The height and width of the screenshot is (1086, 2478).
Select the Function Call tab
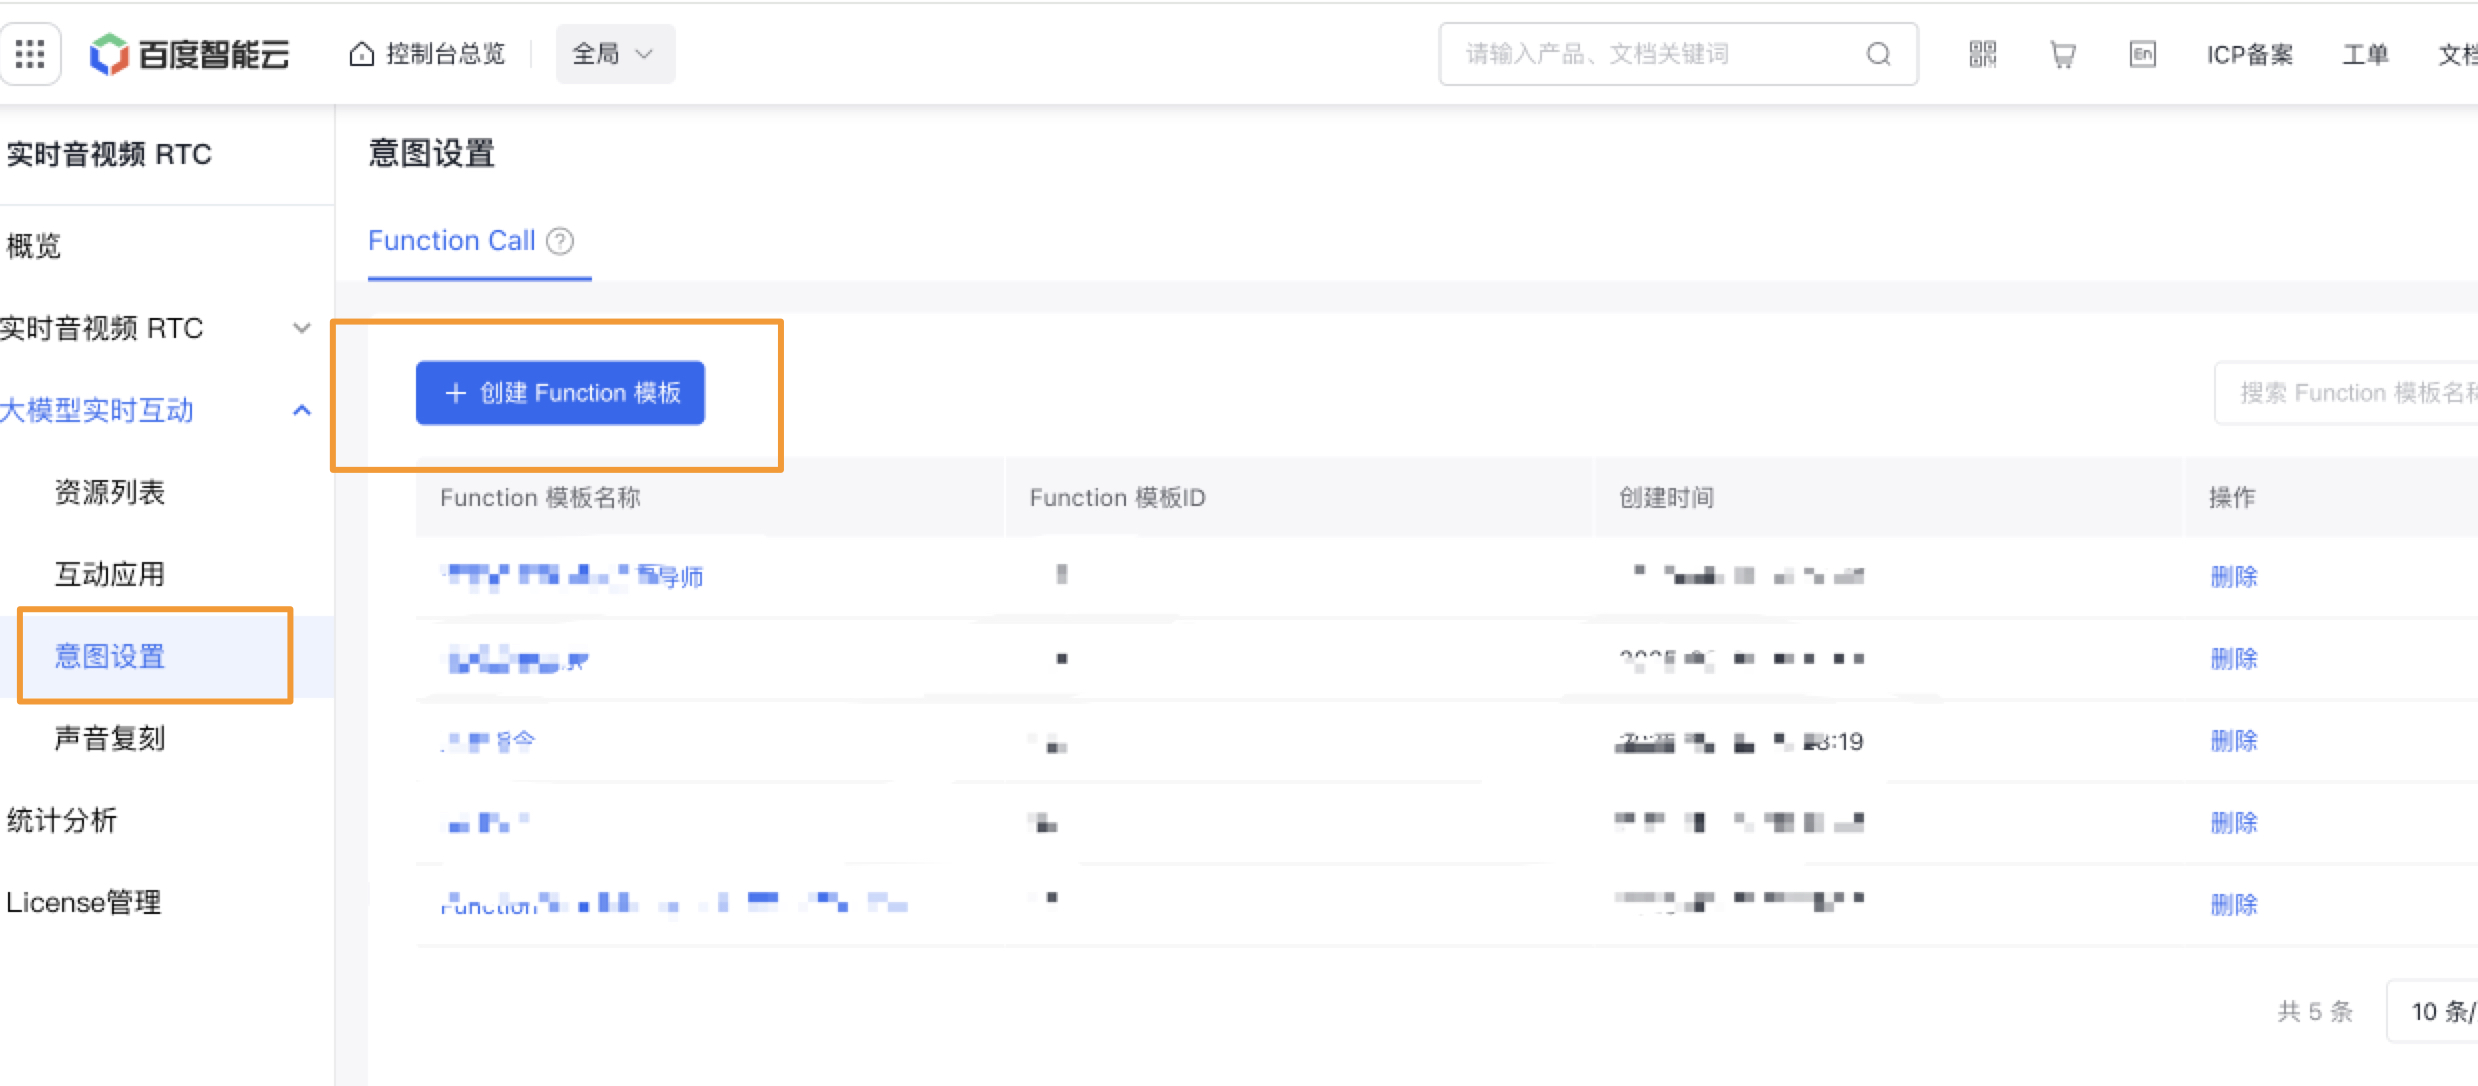click(x=452, y=241)
